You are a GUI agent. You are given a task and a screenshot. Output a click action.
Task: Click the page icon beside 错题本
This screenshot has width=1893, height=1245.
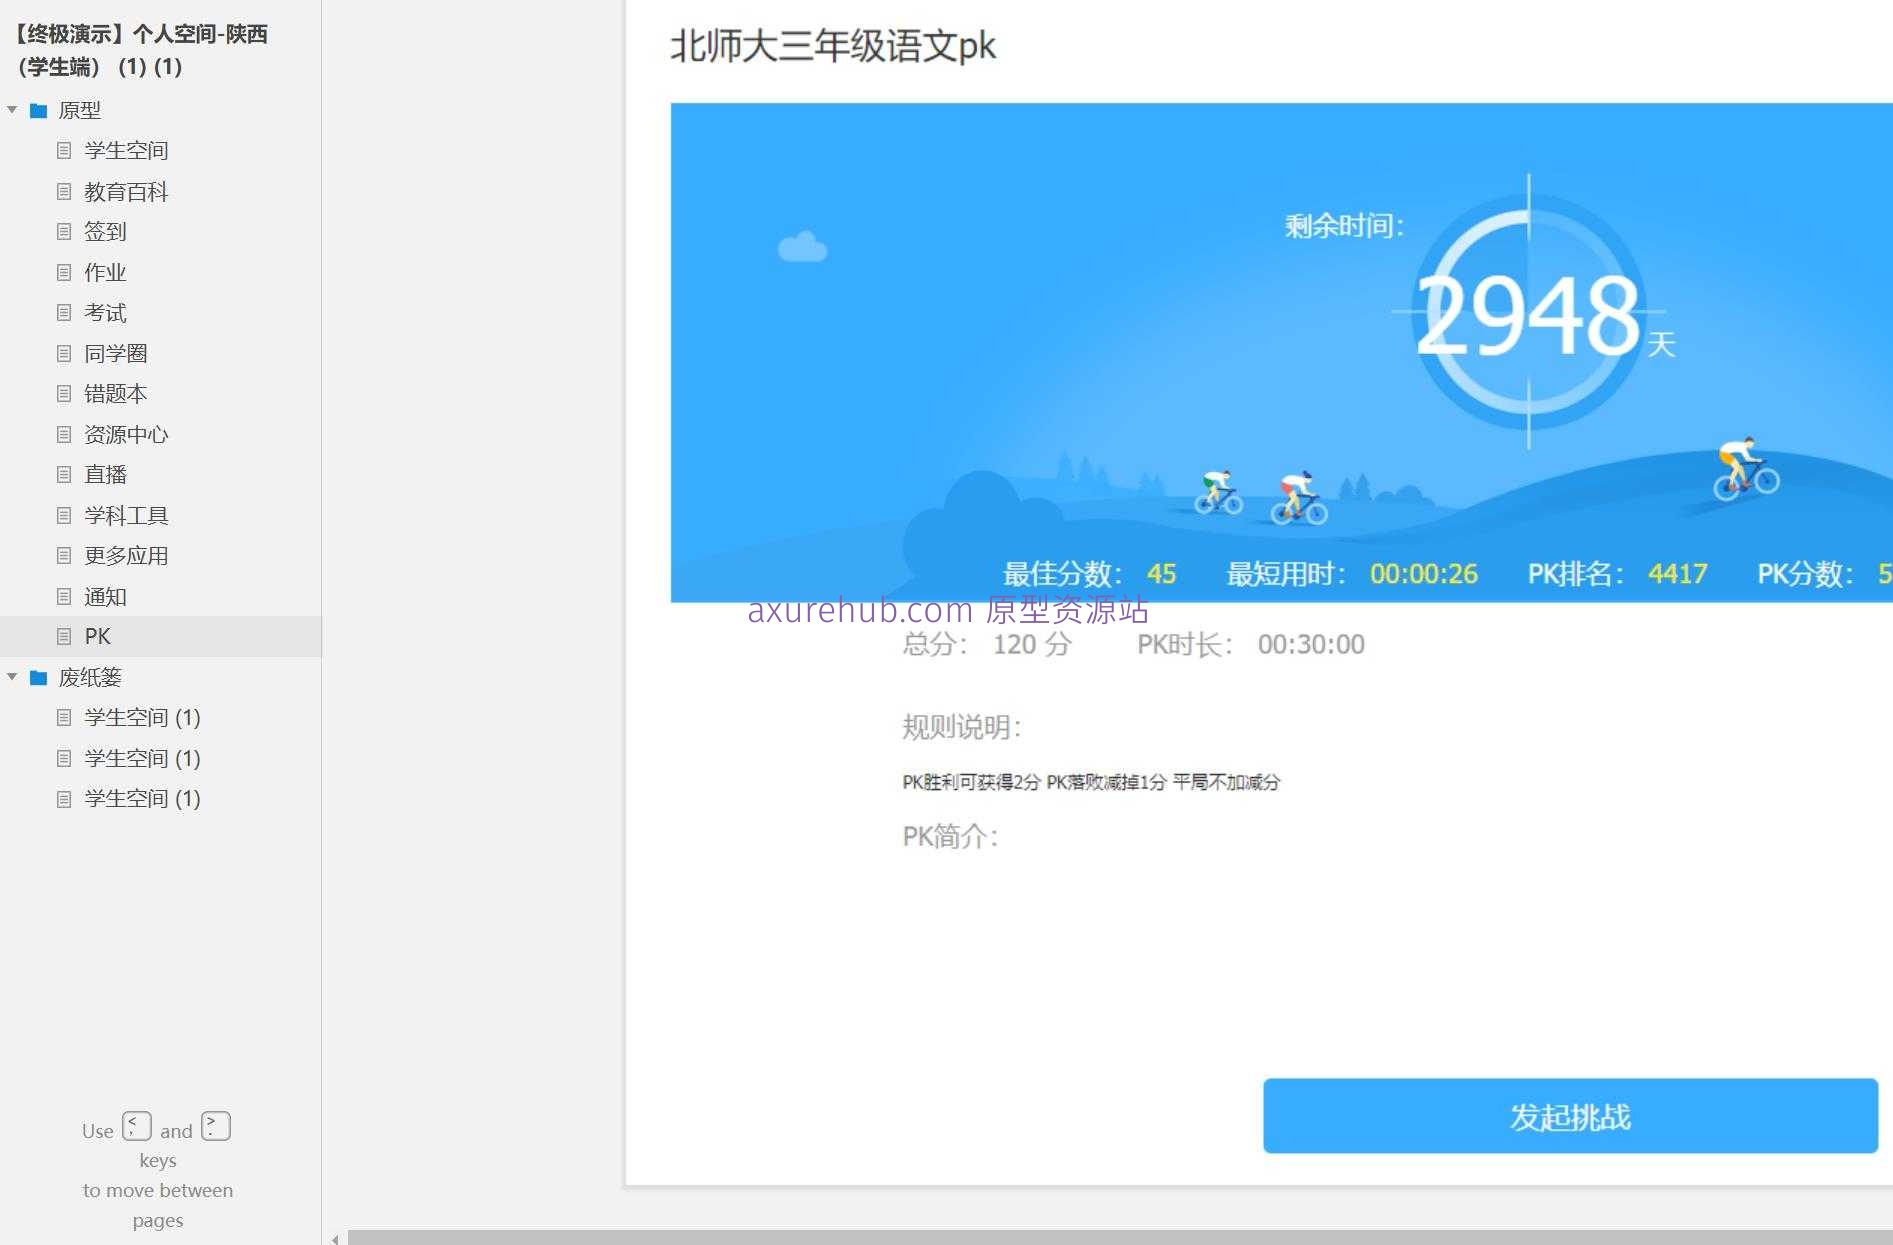coord(64,393)
